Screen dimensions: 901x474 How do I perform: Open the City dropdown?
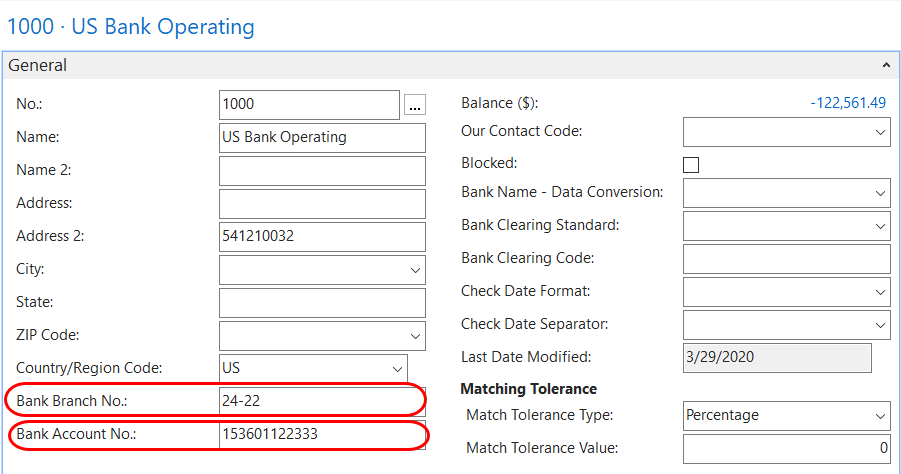(x=415, y=270)
